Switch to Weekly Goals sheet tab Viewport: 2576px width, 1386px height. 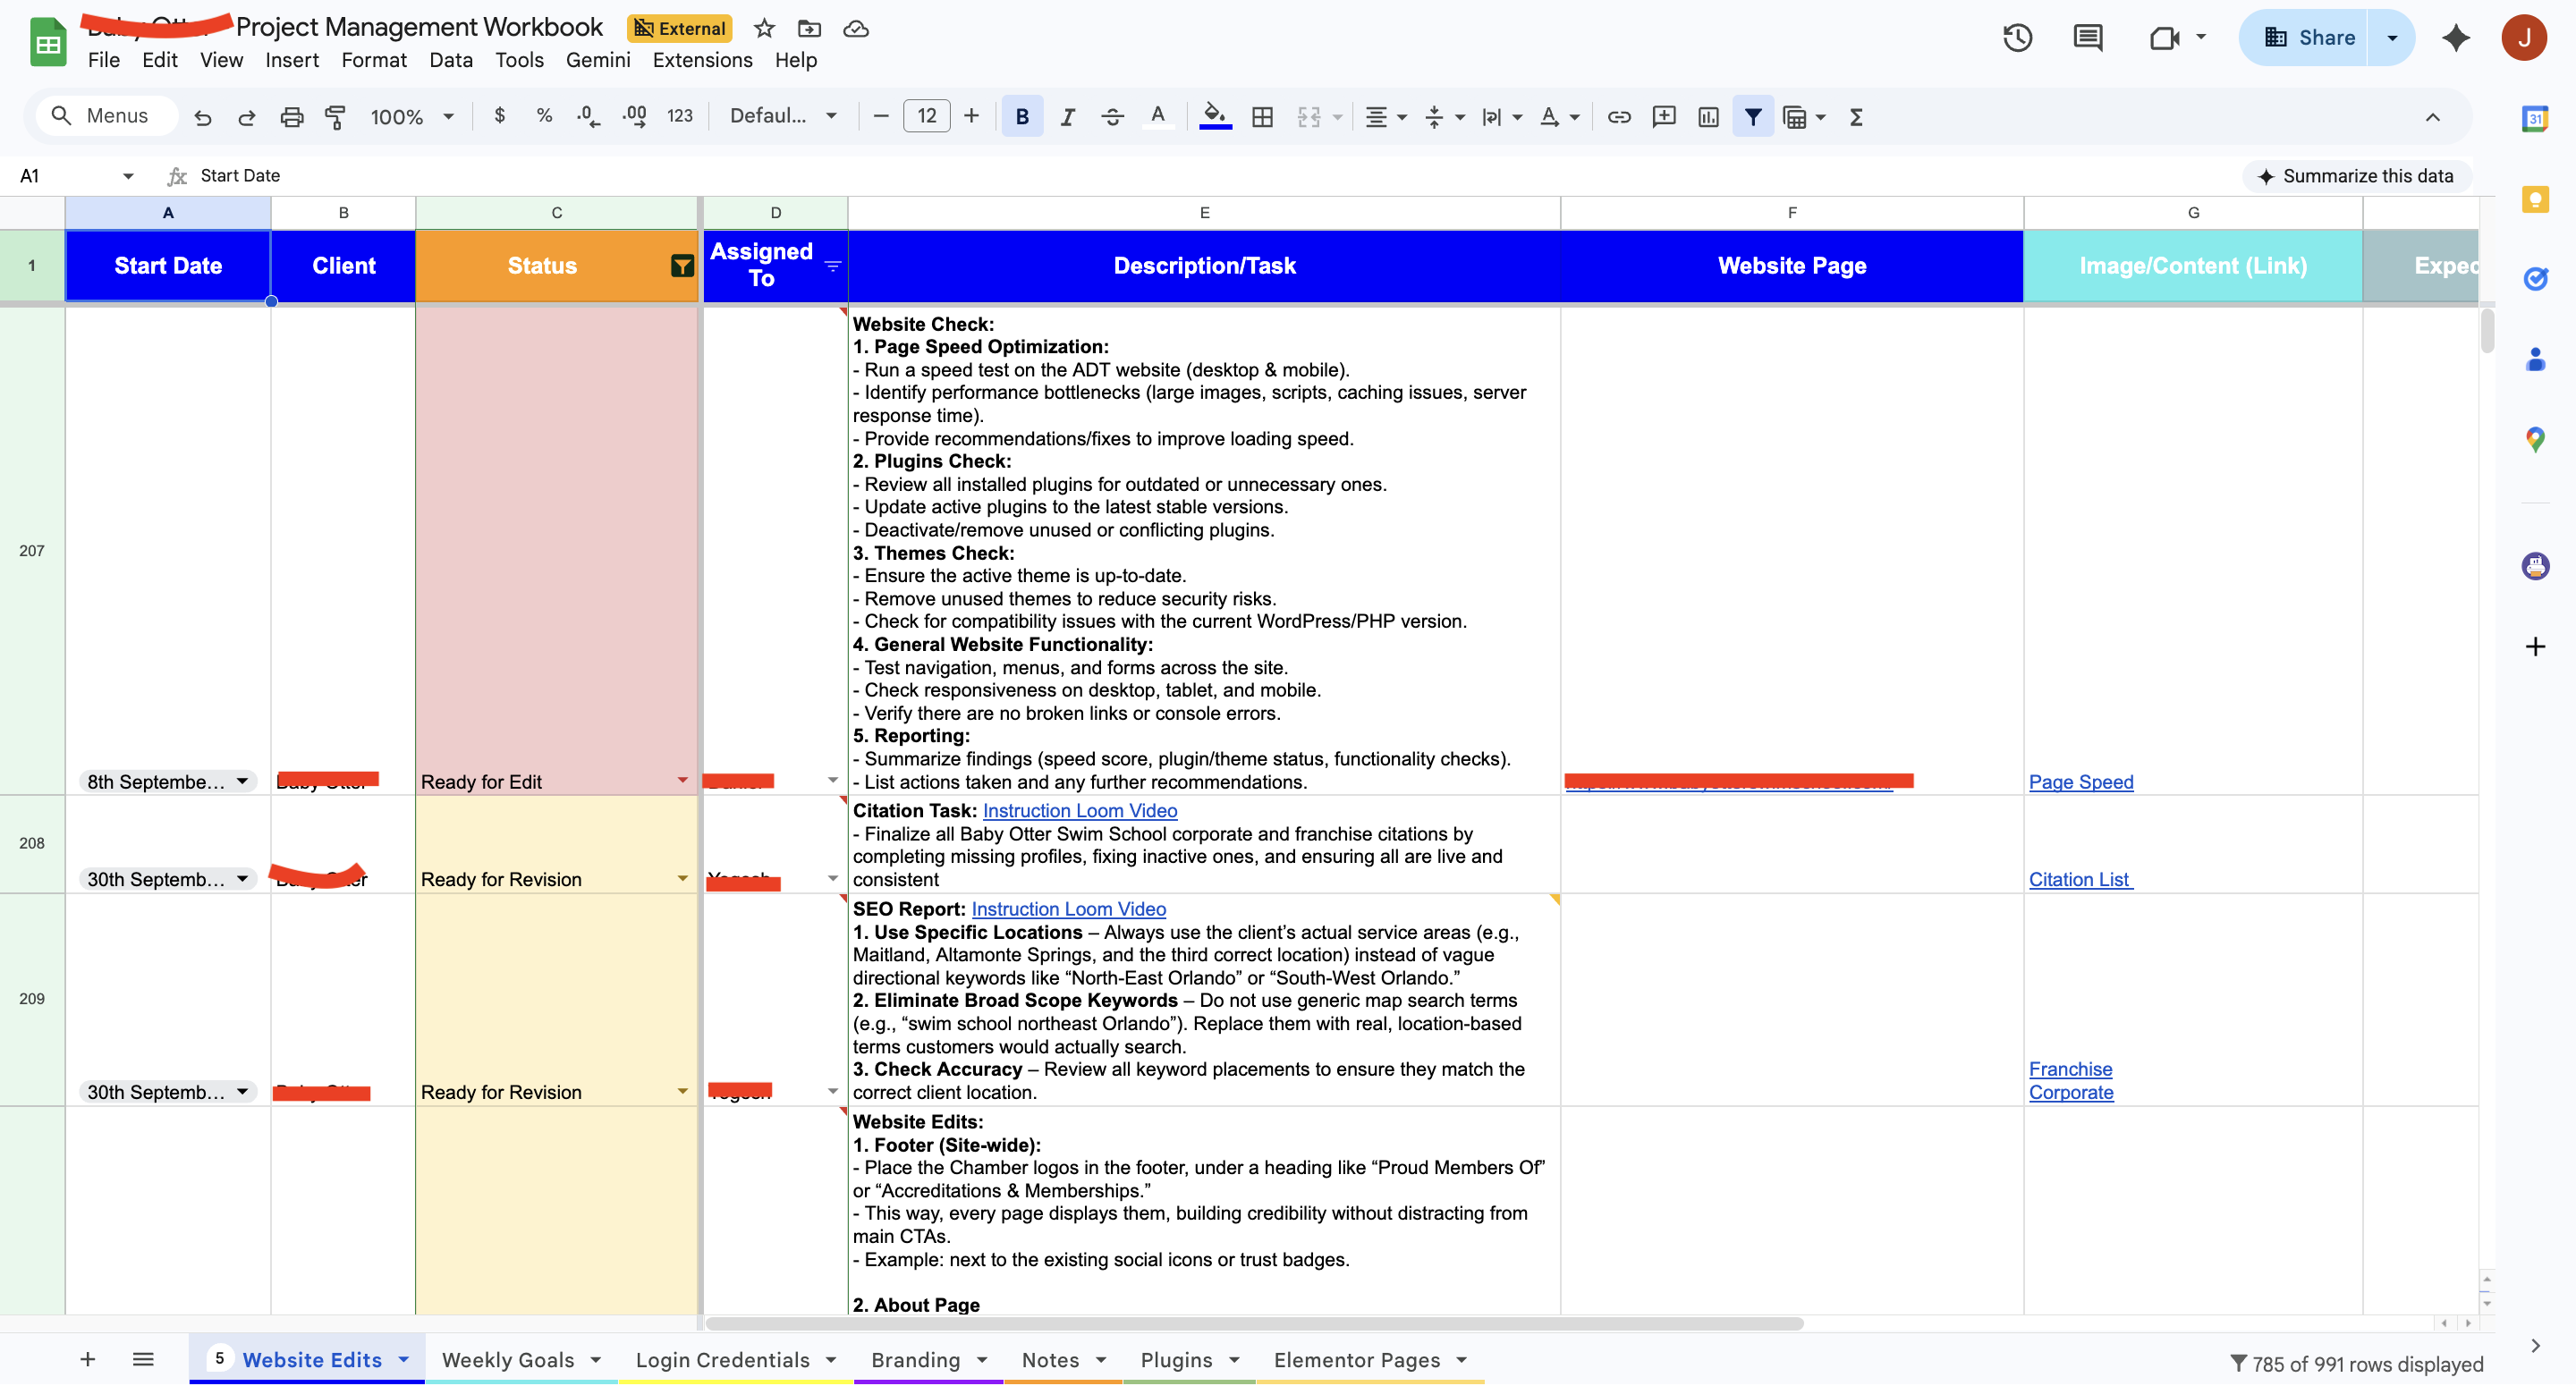(508, 1359)
